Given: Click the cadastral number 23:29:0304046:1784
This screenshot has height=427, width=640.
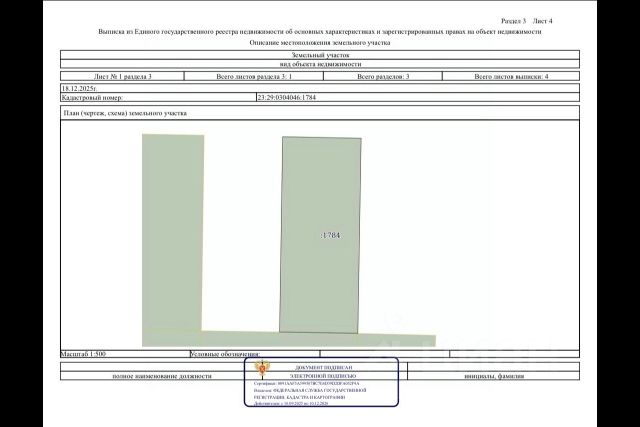Looking at the screenshot, I should 287,98.
